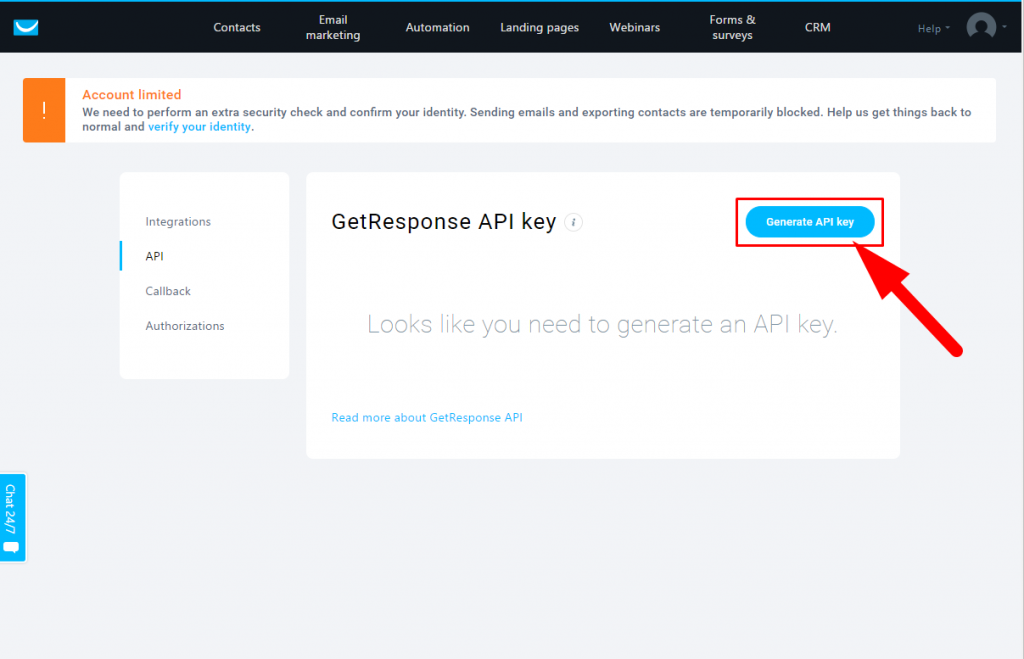Expand the Help dropdown menu
1024x659 pixels.
(x=933, y=28)
